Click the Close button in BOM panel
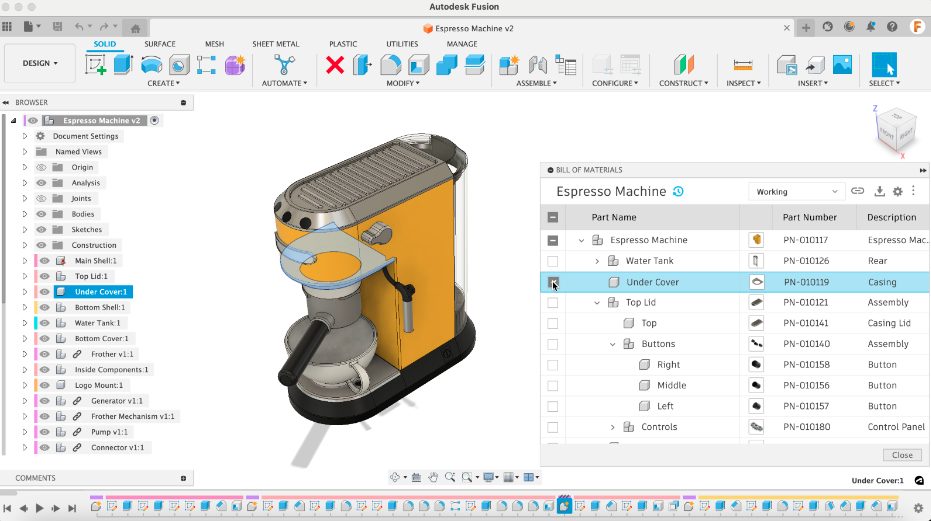This screenshot has height=521, width=931. pos(902,455)
